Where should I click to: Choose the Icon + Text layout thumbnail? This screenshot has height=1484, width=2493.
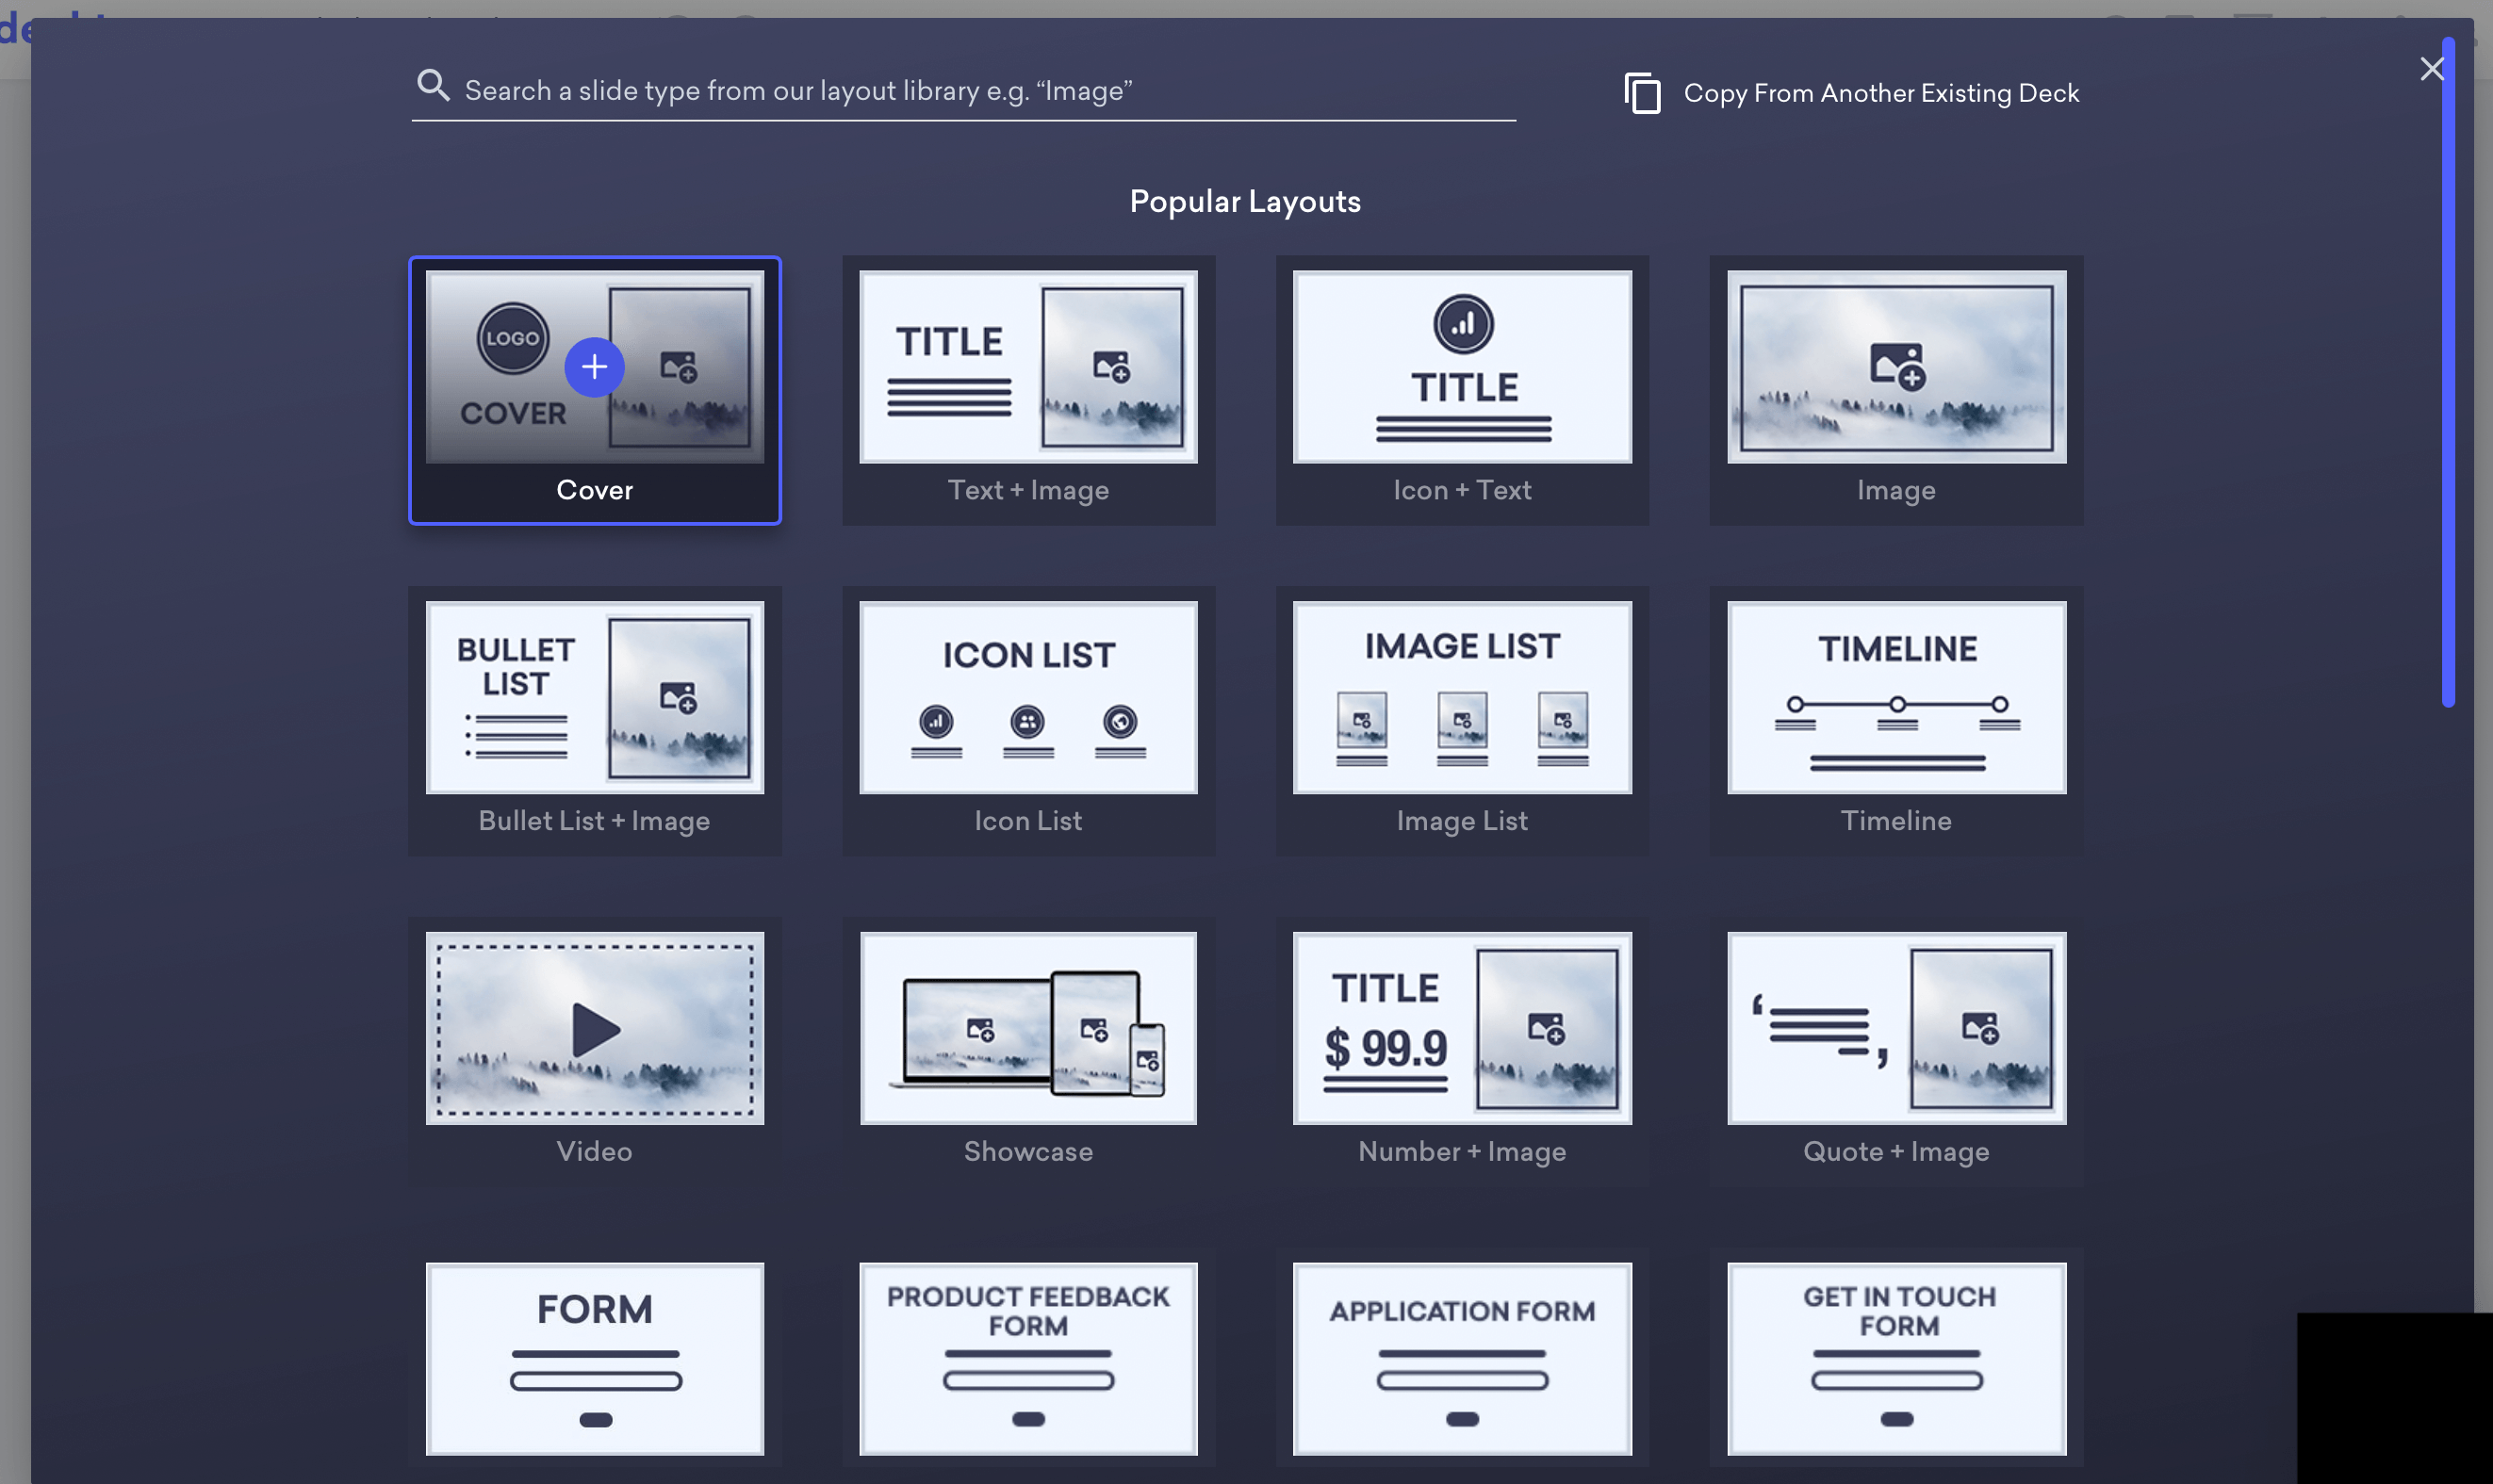click(1462, 367)
